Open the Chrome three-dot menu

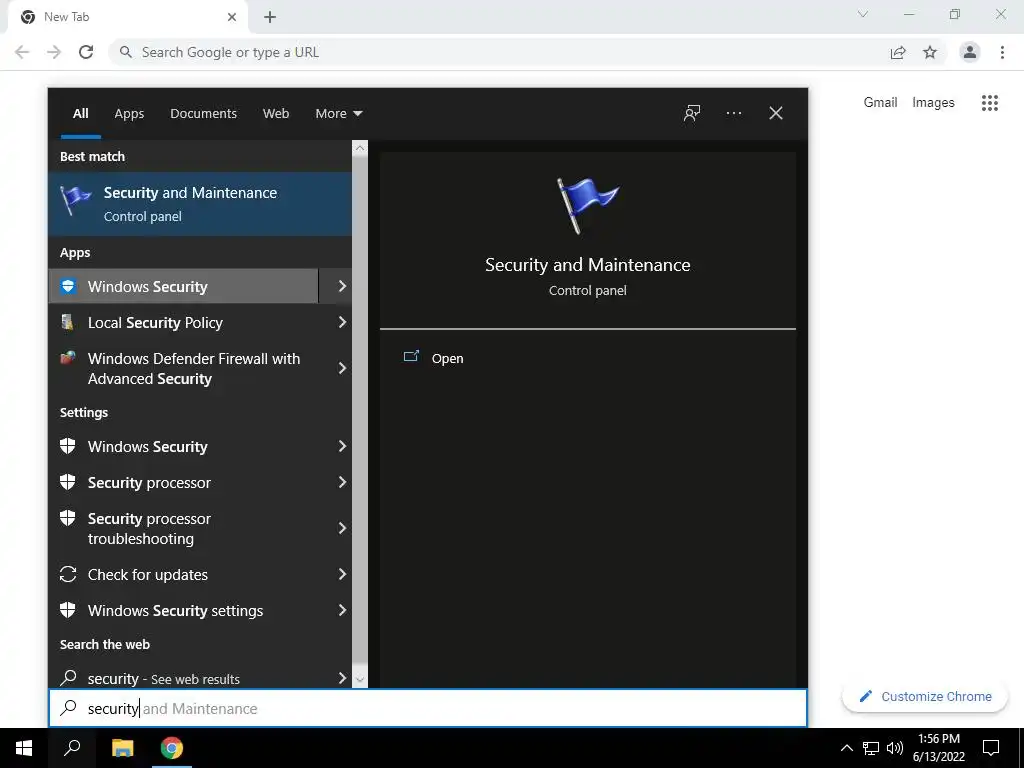(1002, 52)
